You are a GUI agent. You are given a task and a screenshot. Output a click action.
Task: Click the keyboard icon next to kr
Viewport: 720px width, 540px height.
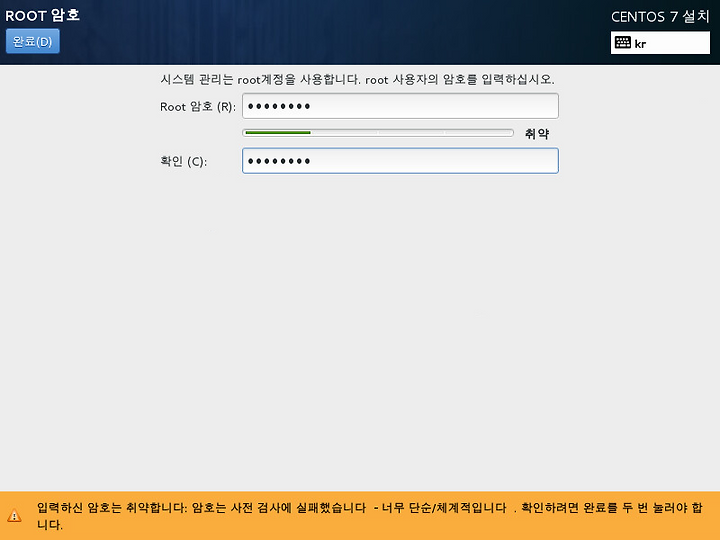[623, 43]
